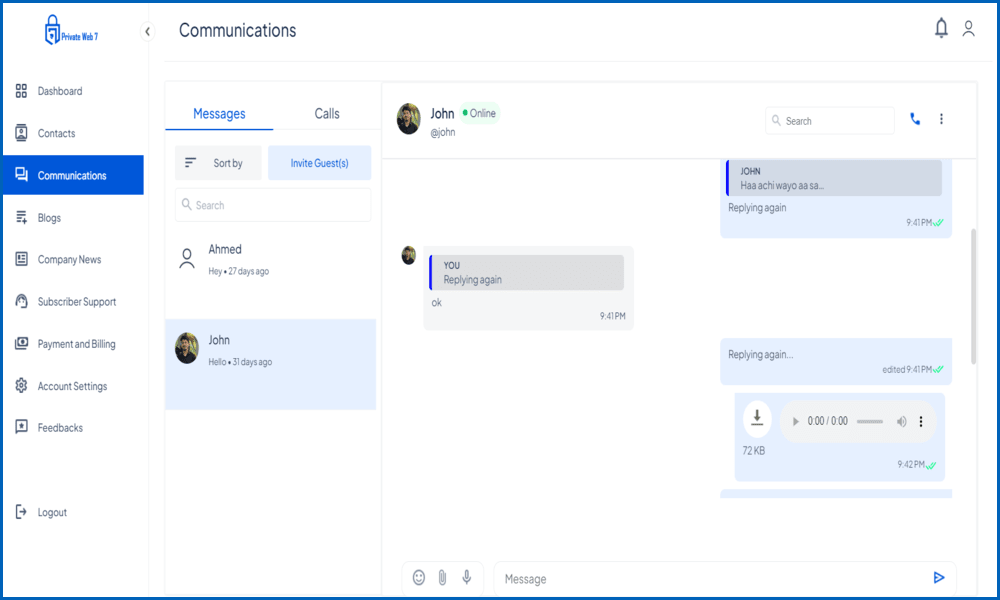The height and width of the screenshot is (600, 1000).
Task: Click the audio playback progress slider
Action: (870, 422)
